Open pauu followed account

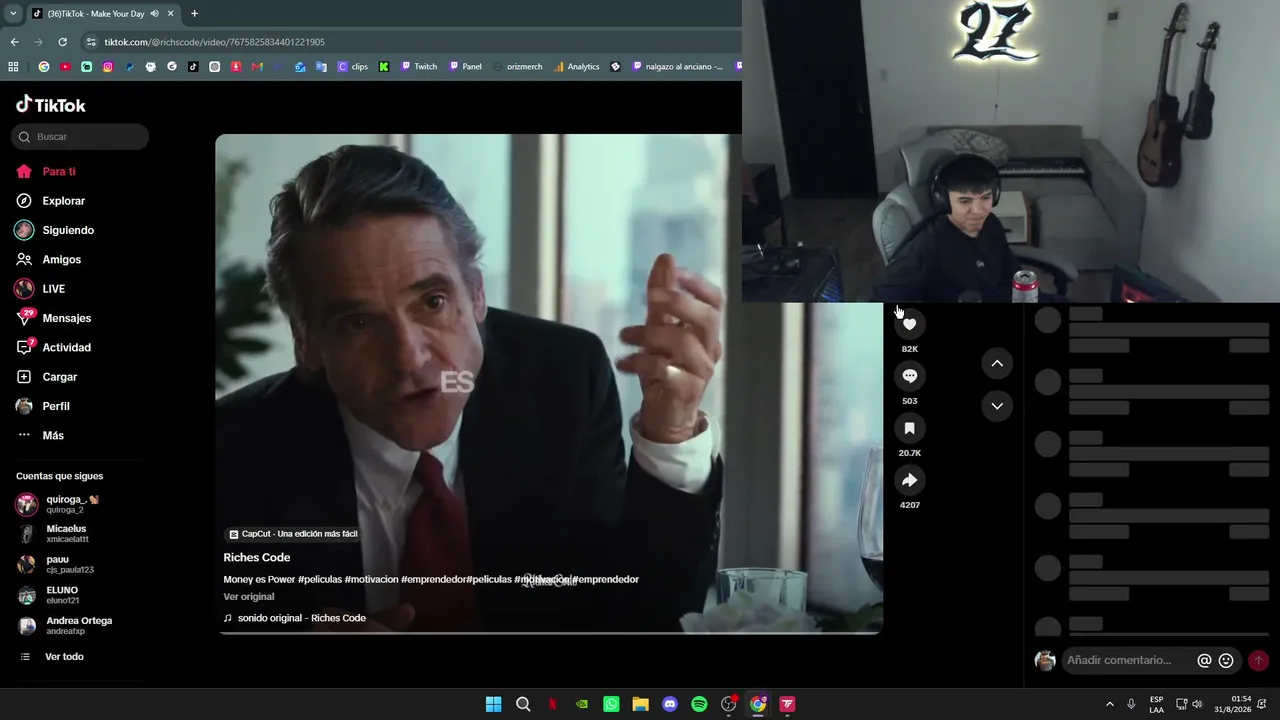click(72, 565)
